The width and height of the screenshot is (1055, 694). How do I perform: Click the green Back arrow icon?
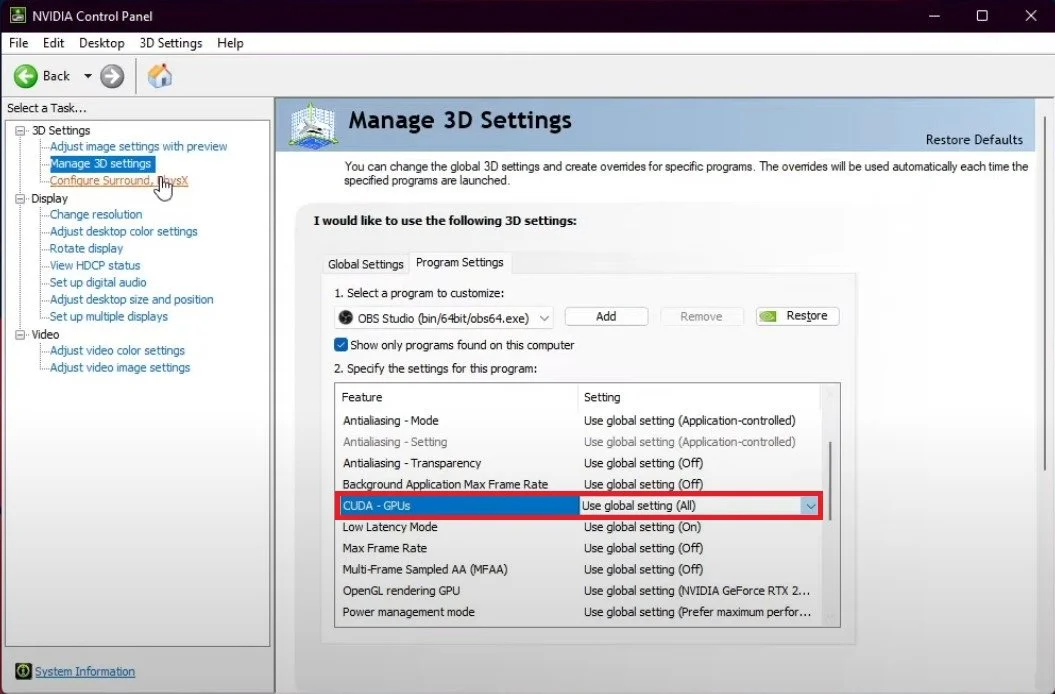pos(26,76)
